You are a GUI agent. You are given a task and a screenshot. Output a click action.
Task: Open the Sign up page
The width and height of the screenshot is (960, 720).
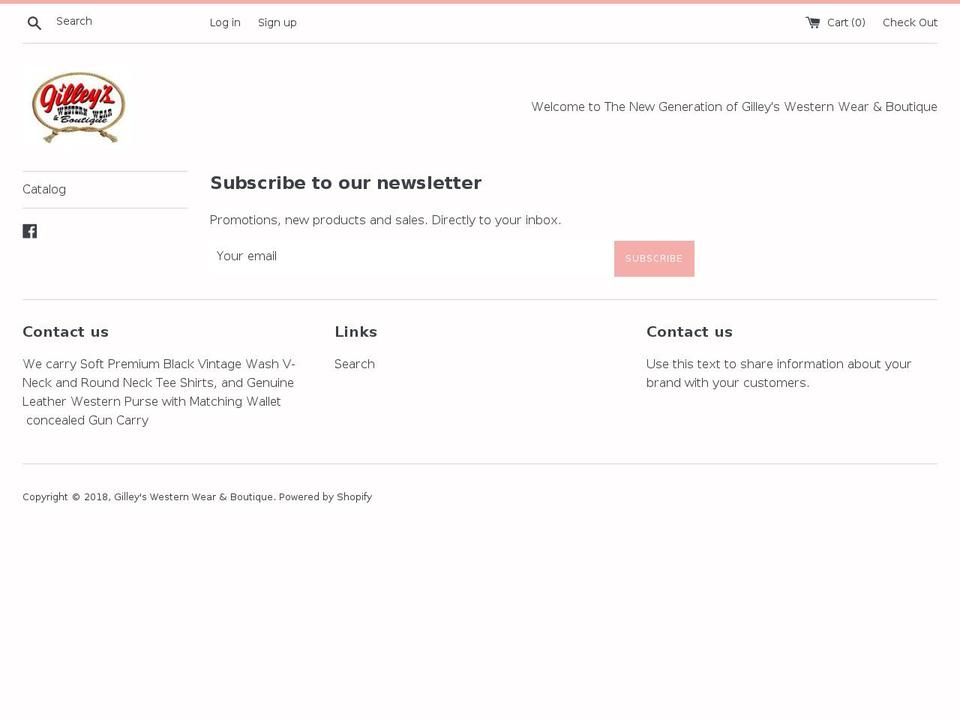pyautogui.click(x=277, y=23)
